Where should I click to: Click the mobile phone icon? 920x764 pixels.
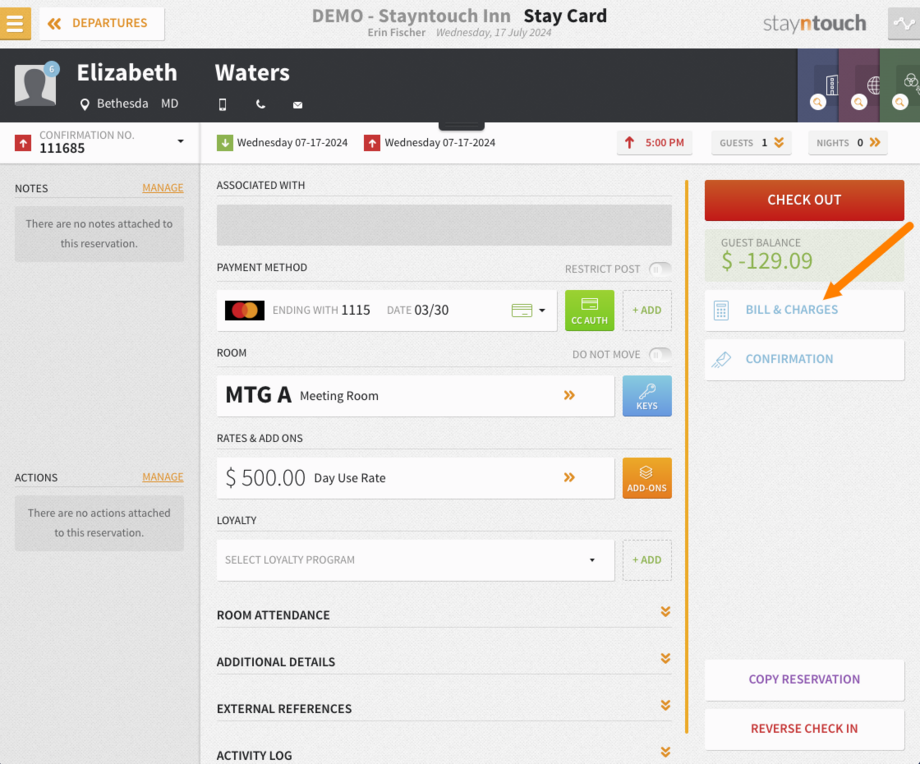coord(222,104)
